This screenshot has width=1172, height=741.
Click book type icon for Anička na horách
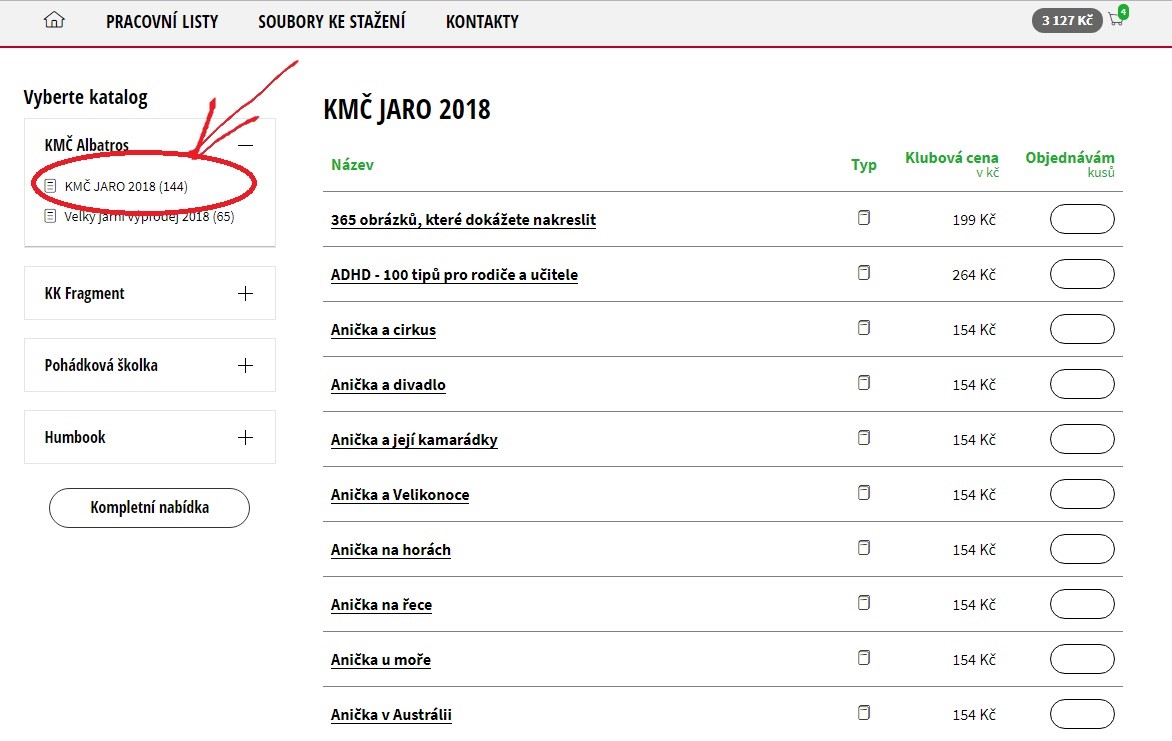pyautogui.click(x=863, y=548)
